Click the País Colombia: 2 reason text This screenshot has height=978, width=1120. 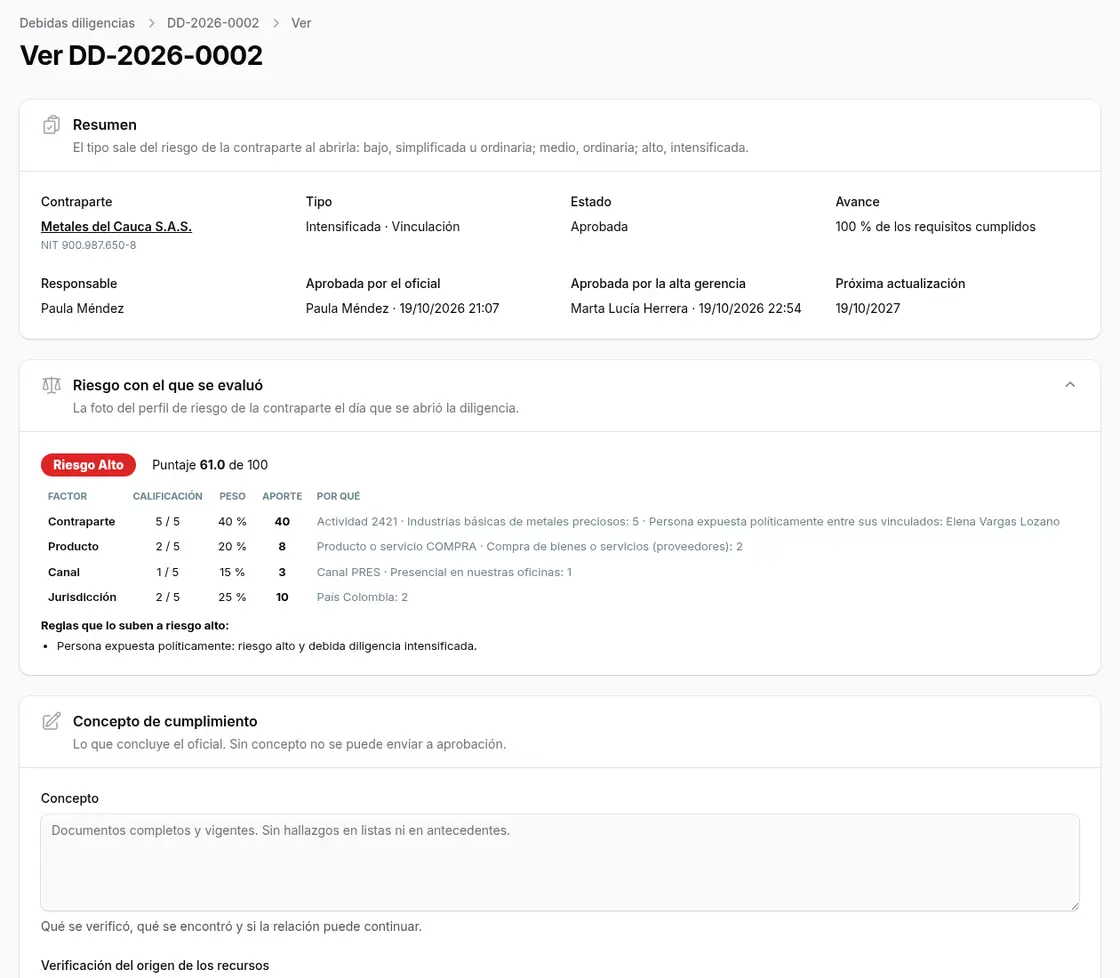coord(362,597)
